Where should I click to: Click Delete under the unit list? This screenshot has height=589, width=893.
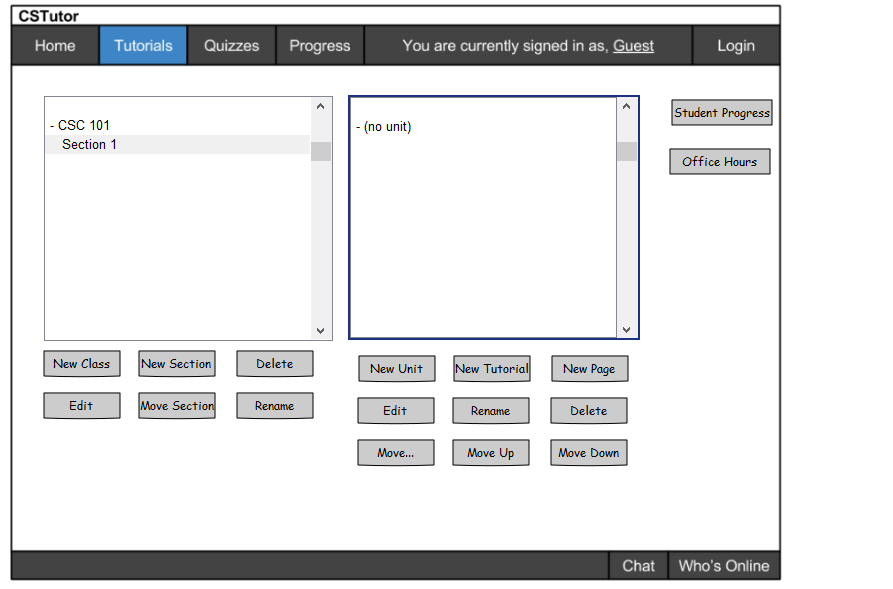coord(589,411)
